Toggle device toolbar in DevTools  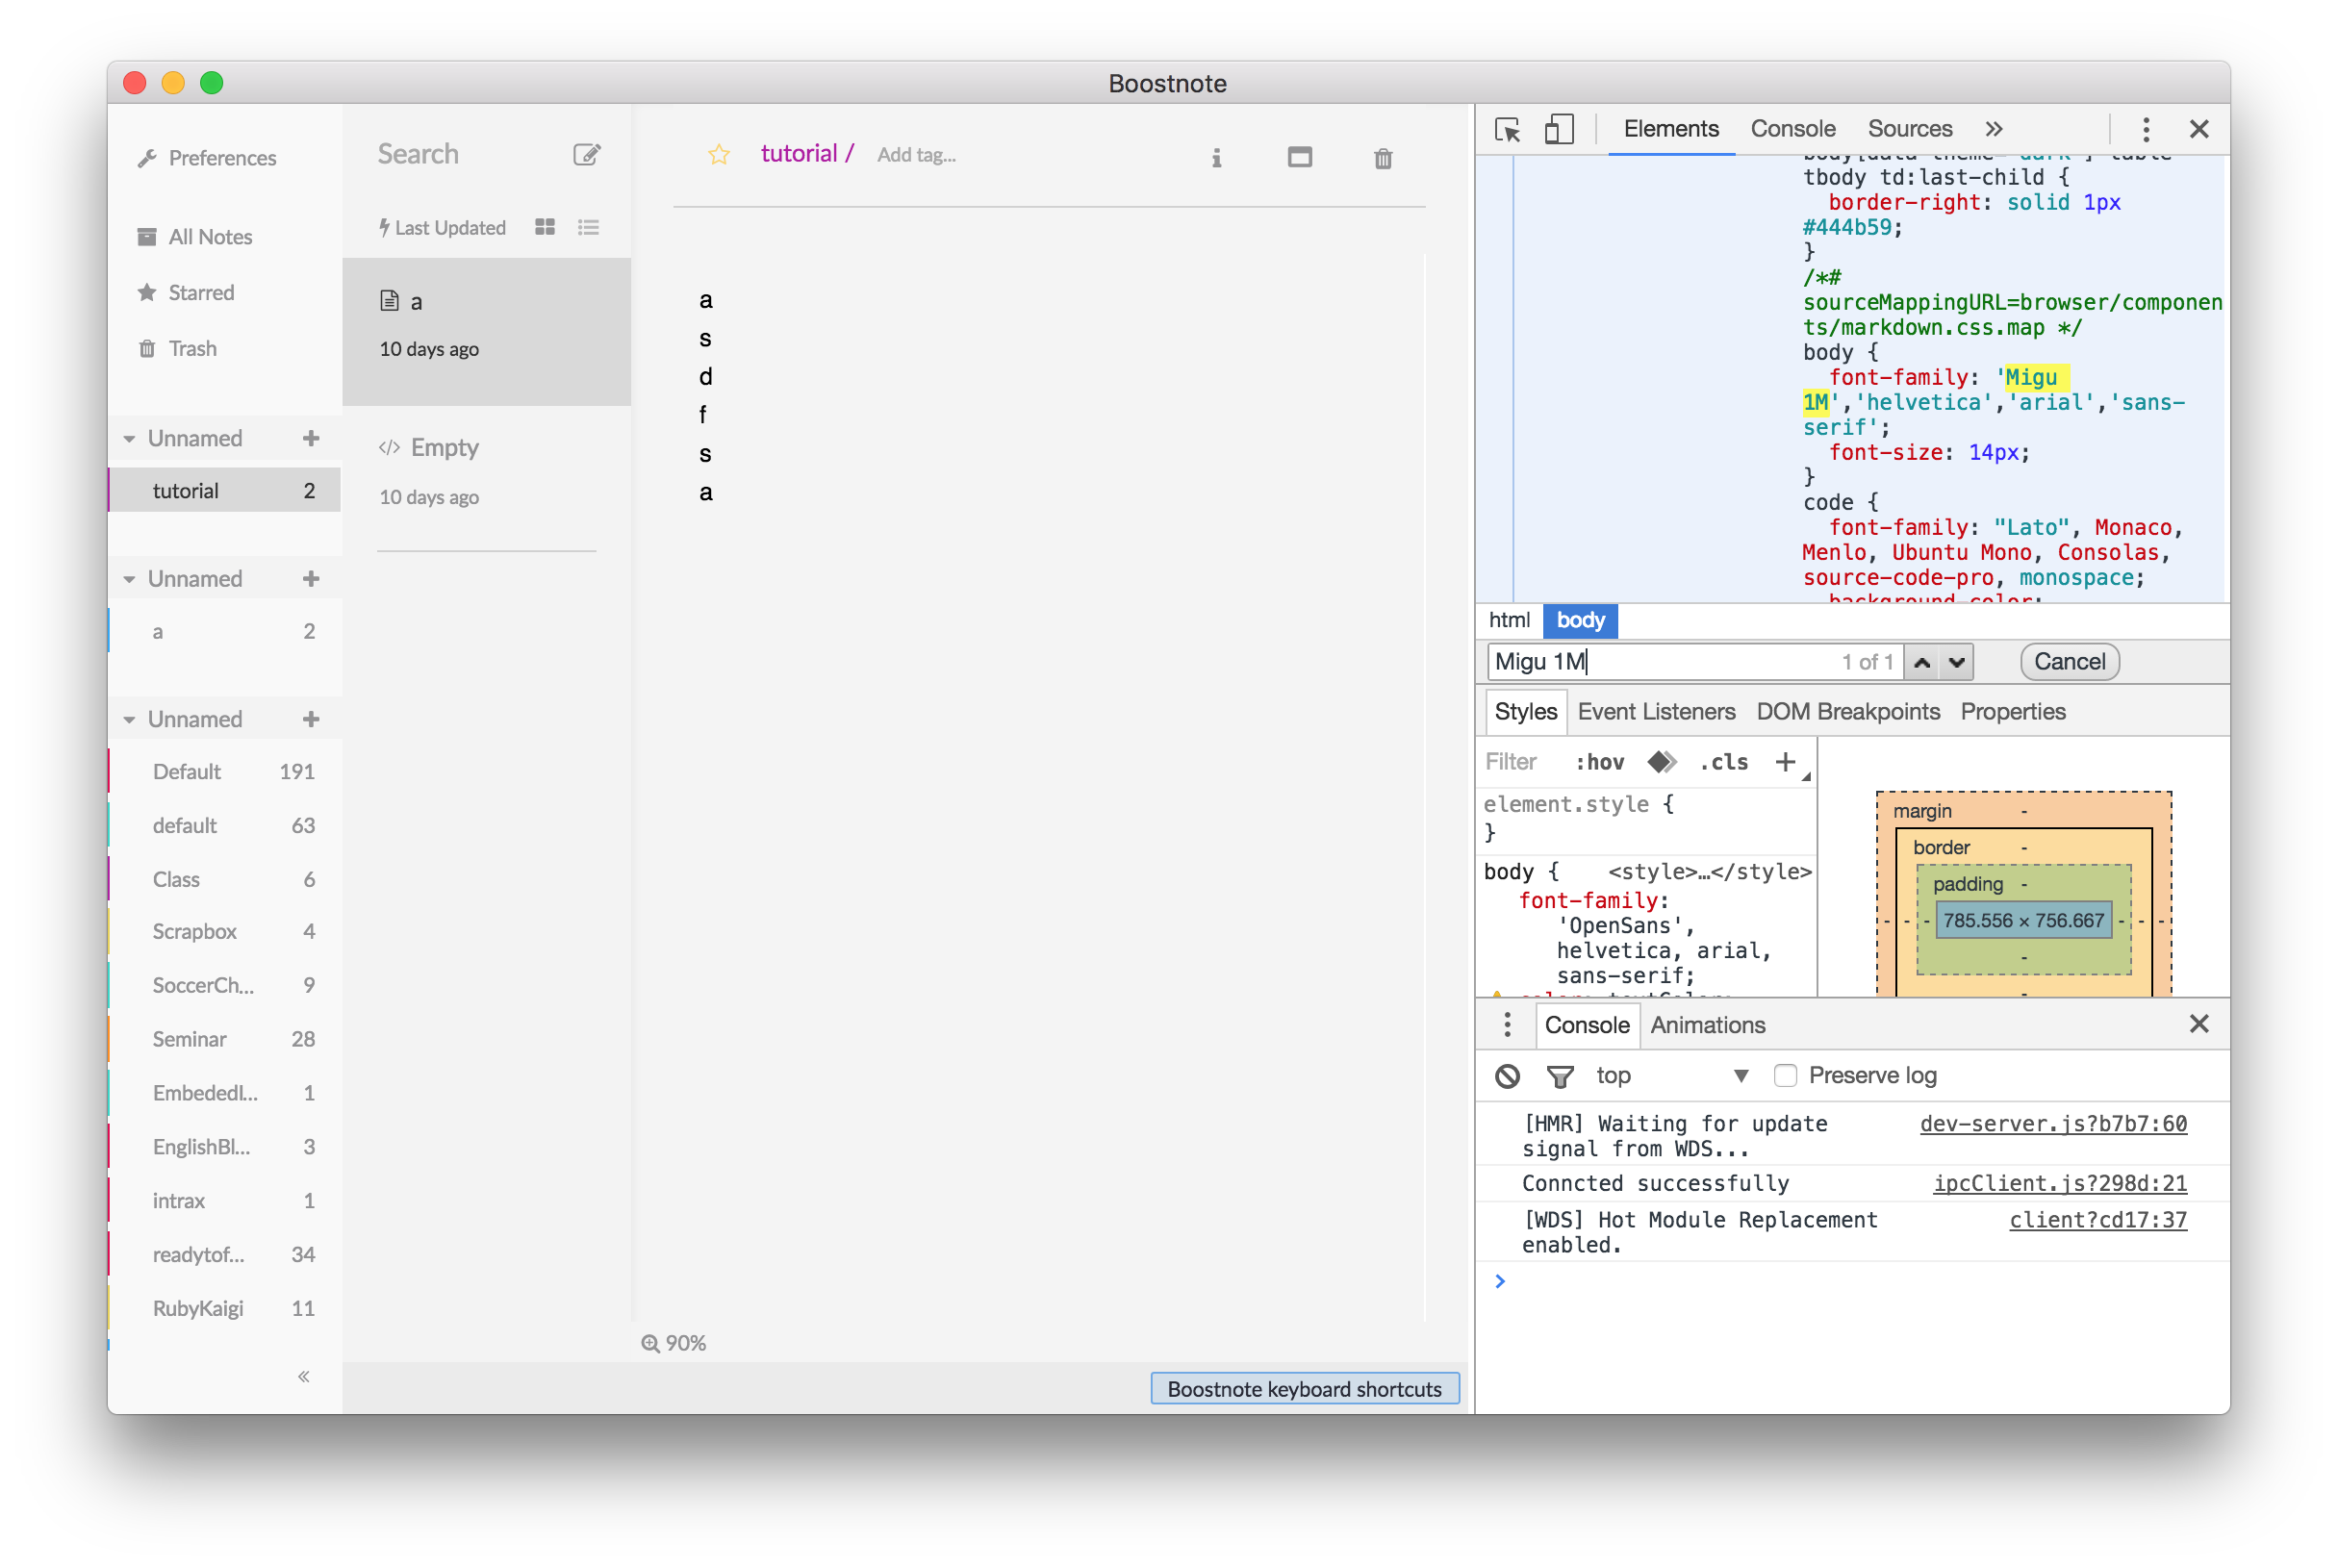click(x=1558, y=129)
